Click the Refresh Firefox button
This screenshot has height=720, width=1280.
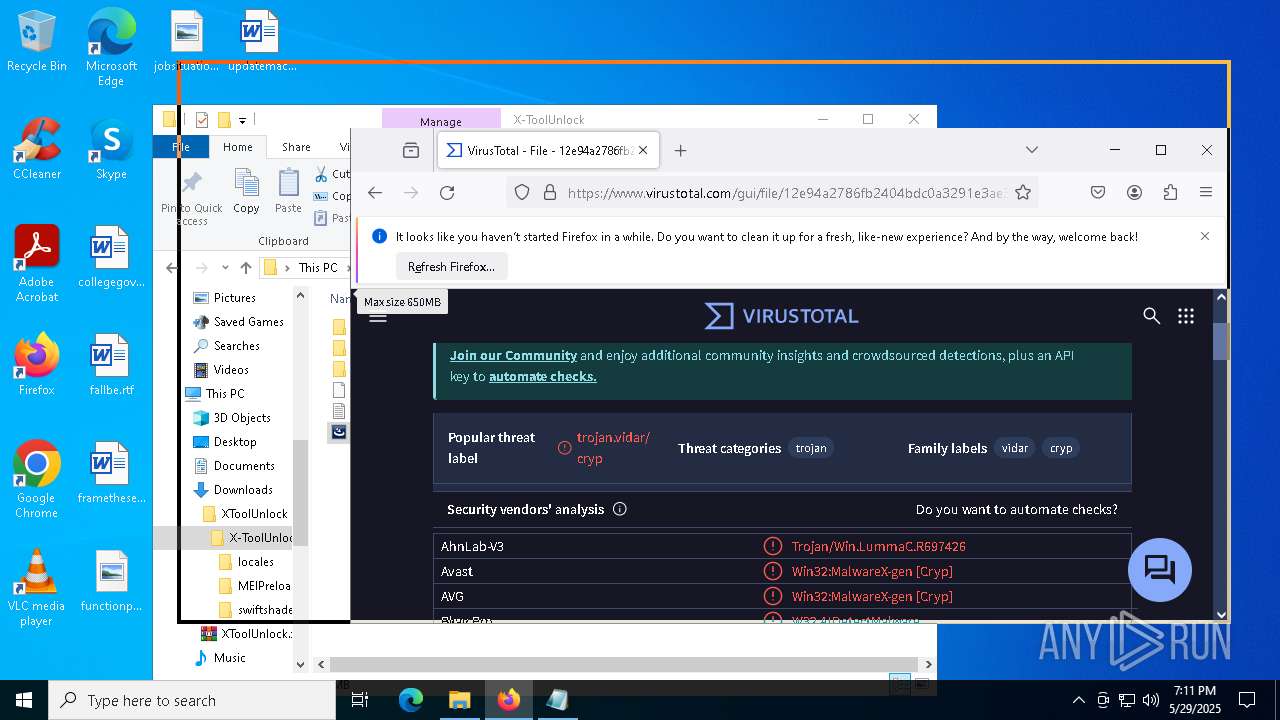451,267
